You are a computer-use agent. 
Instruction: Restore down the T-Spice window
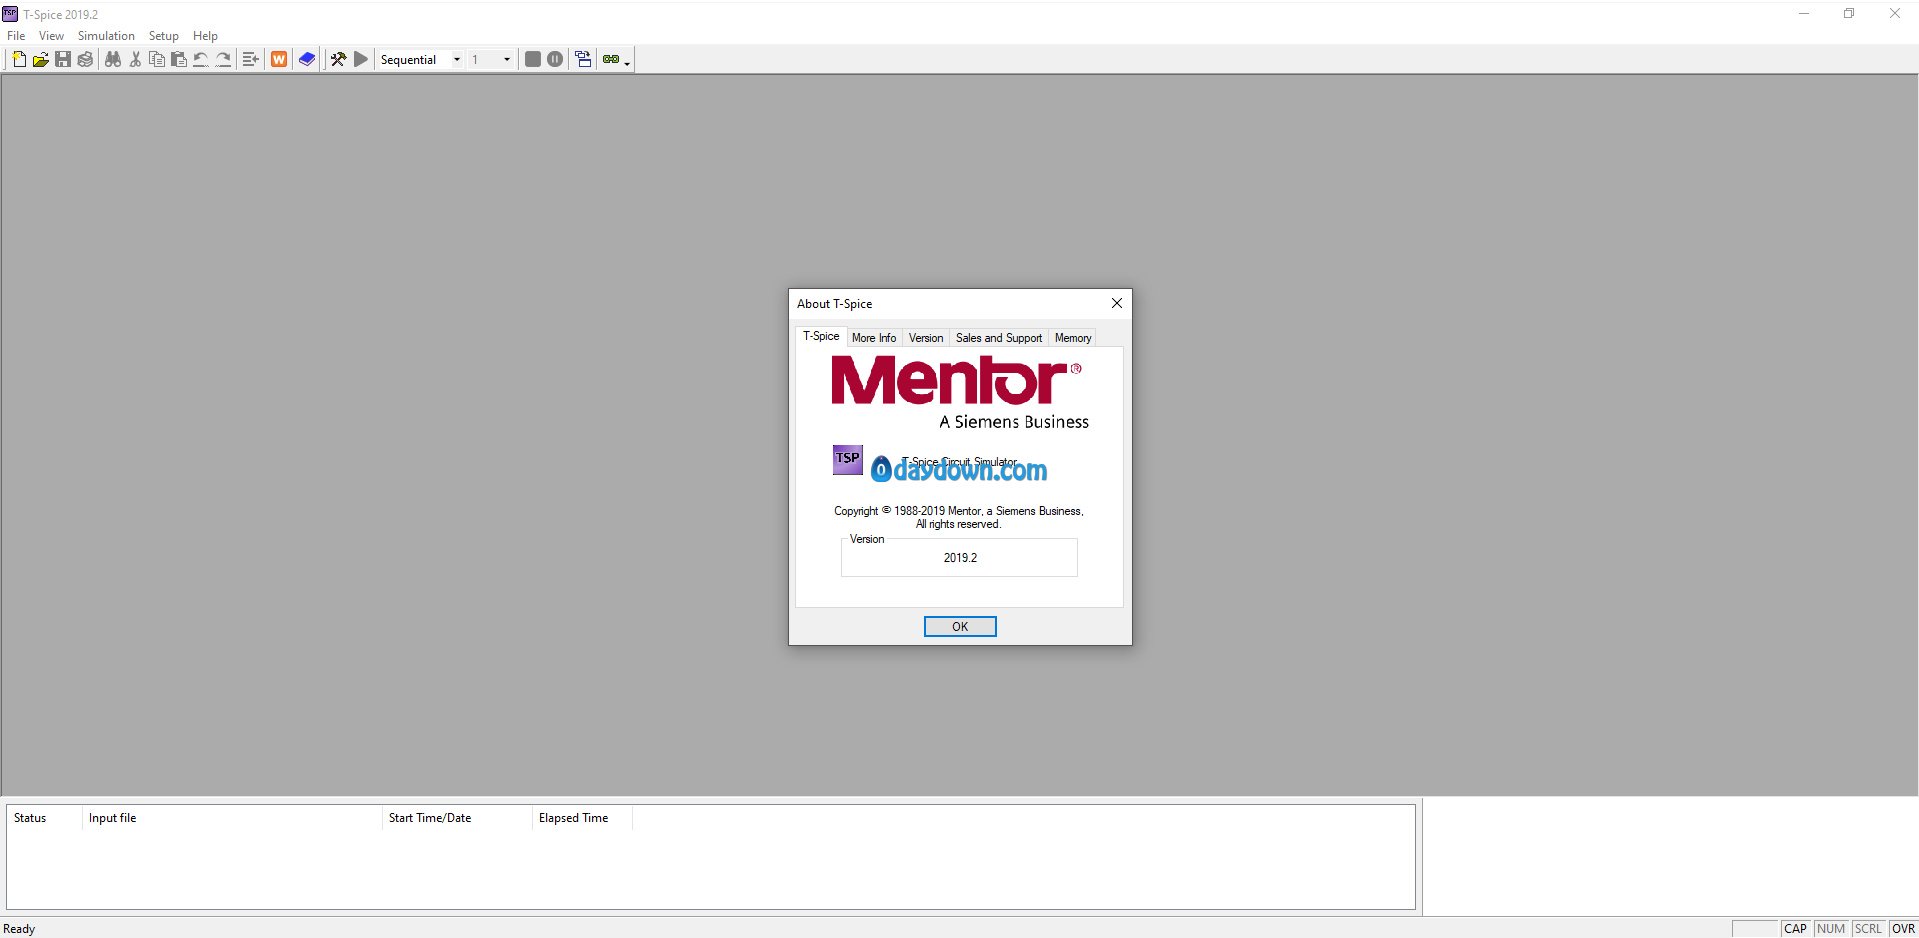point(1849,14)
